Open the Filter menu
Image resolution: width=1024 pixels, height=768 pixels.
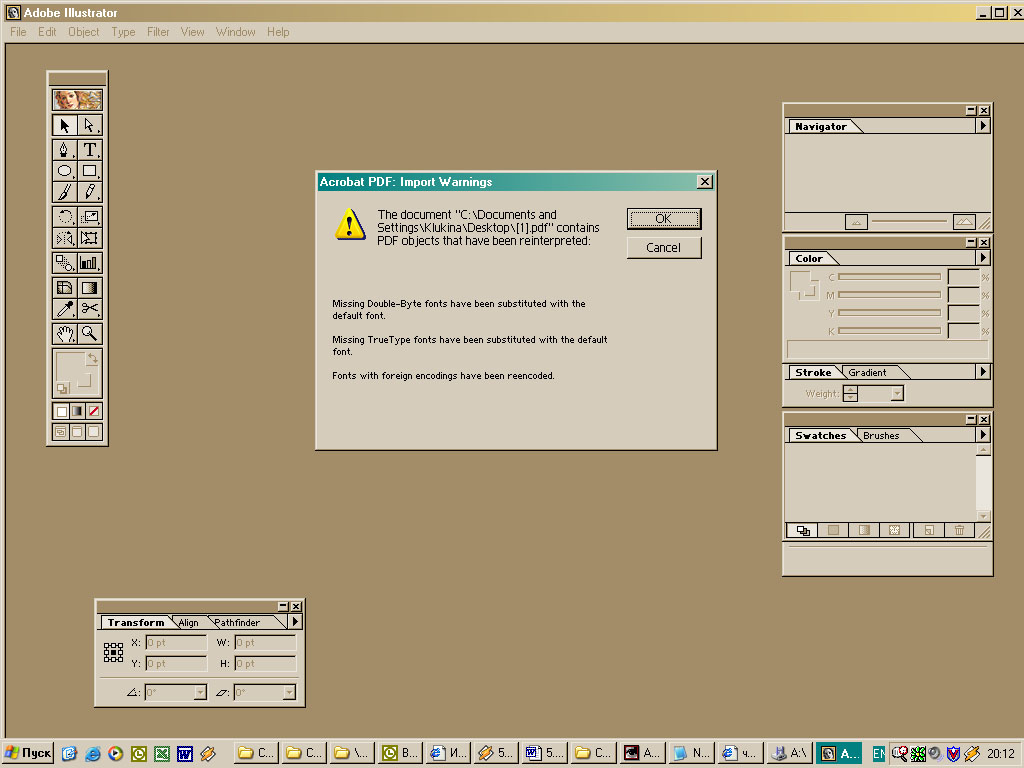coord(158,32)
